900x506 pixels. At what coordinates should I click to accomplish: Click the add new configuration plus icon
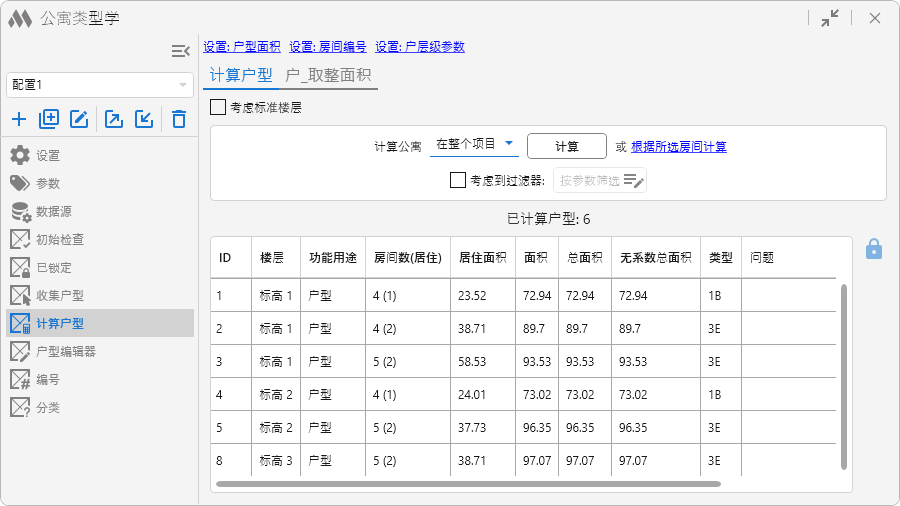pyautogui.click(x=19, y=119)
